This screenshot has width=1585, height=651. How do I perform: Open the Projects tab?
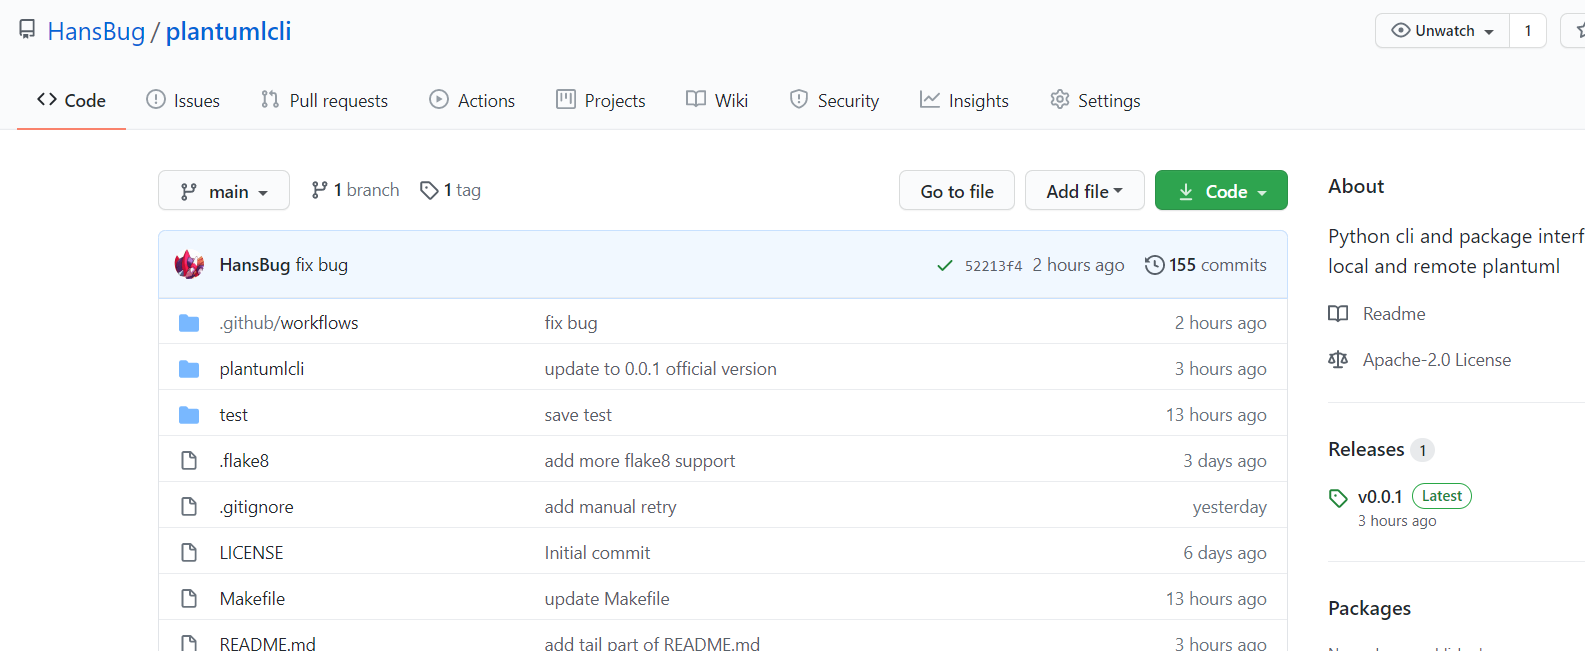click(601, 100)
